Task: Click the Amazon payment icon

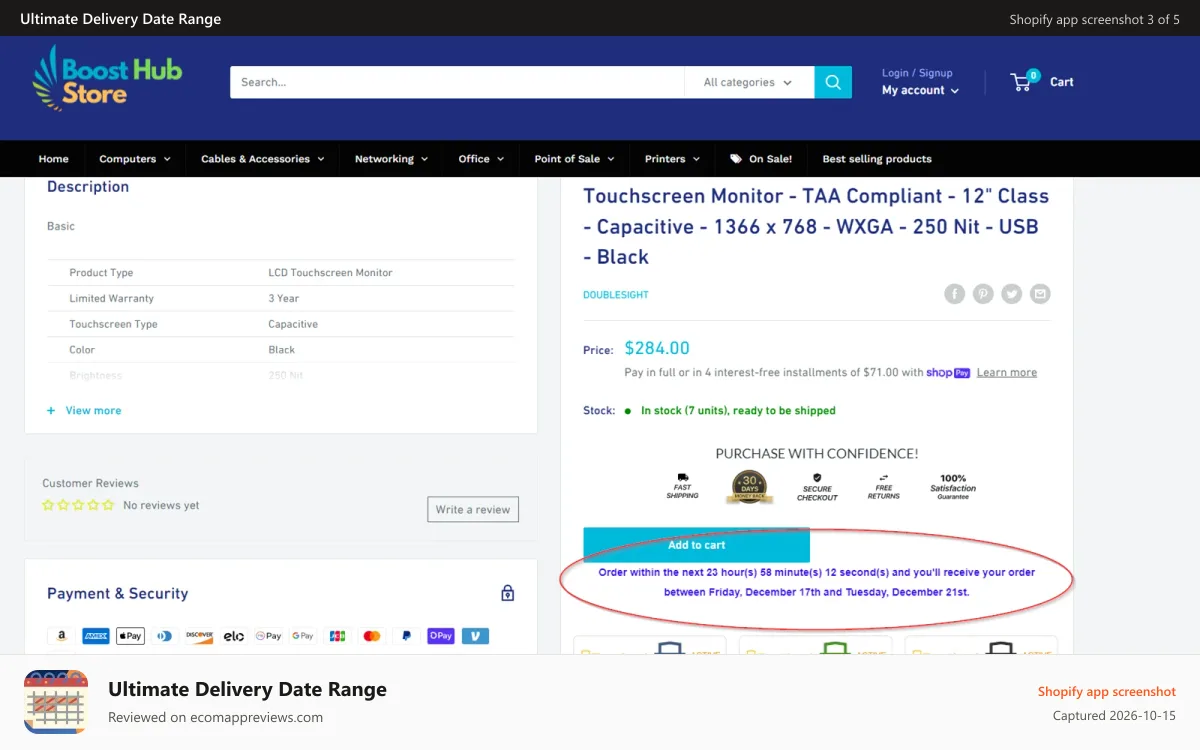Action: (61, 636)
